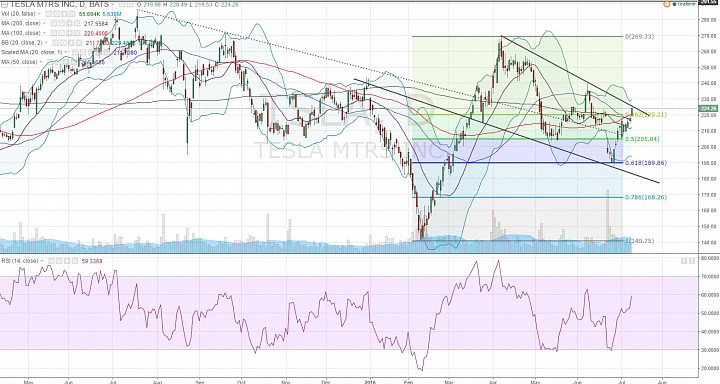Image resolution: width=720 pixels, height=384 pixels.
Task: Select the Fibonacci 0.618(189.86) level label
Action: click(646, 163)
